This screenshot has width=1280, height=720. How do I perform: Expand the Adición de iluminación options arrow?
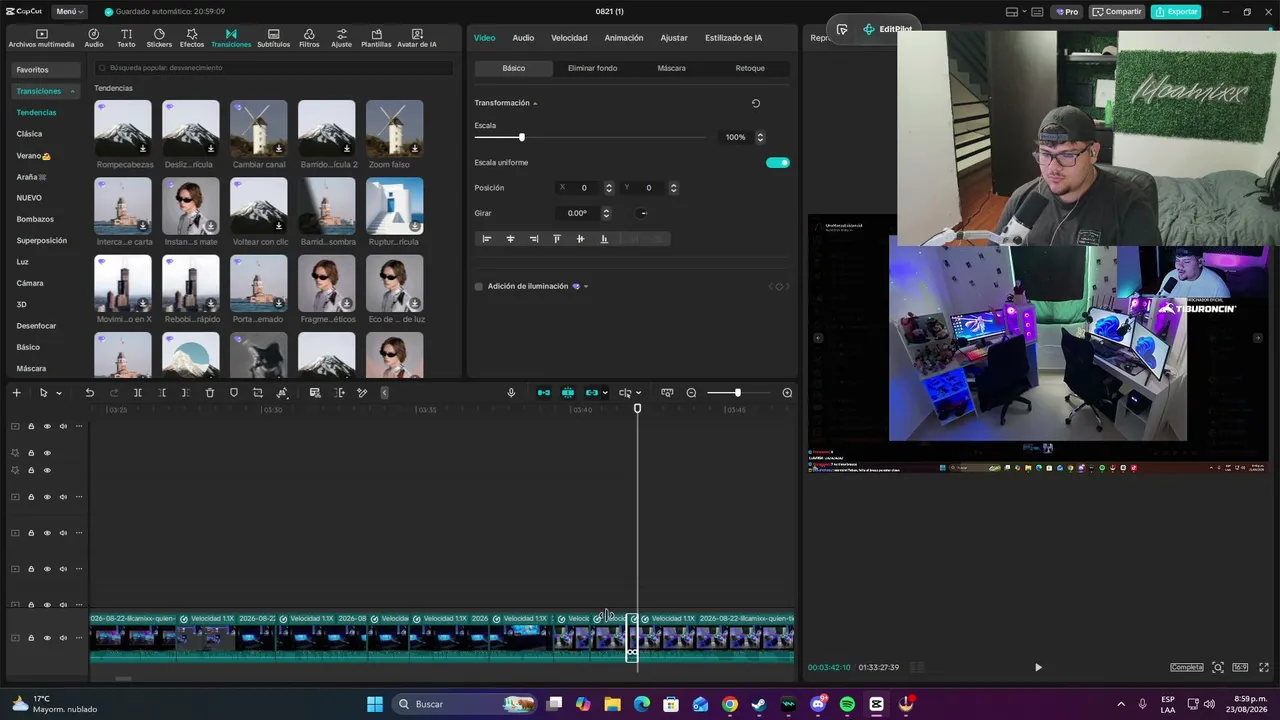click(586, 287)
